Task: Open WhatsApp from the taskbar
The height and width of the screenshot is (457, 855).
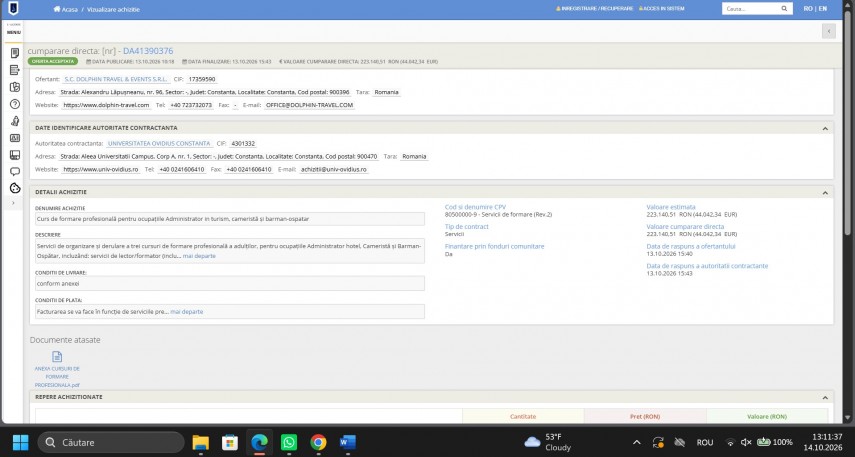Action: pyautogui.click(x=288, y=442)
